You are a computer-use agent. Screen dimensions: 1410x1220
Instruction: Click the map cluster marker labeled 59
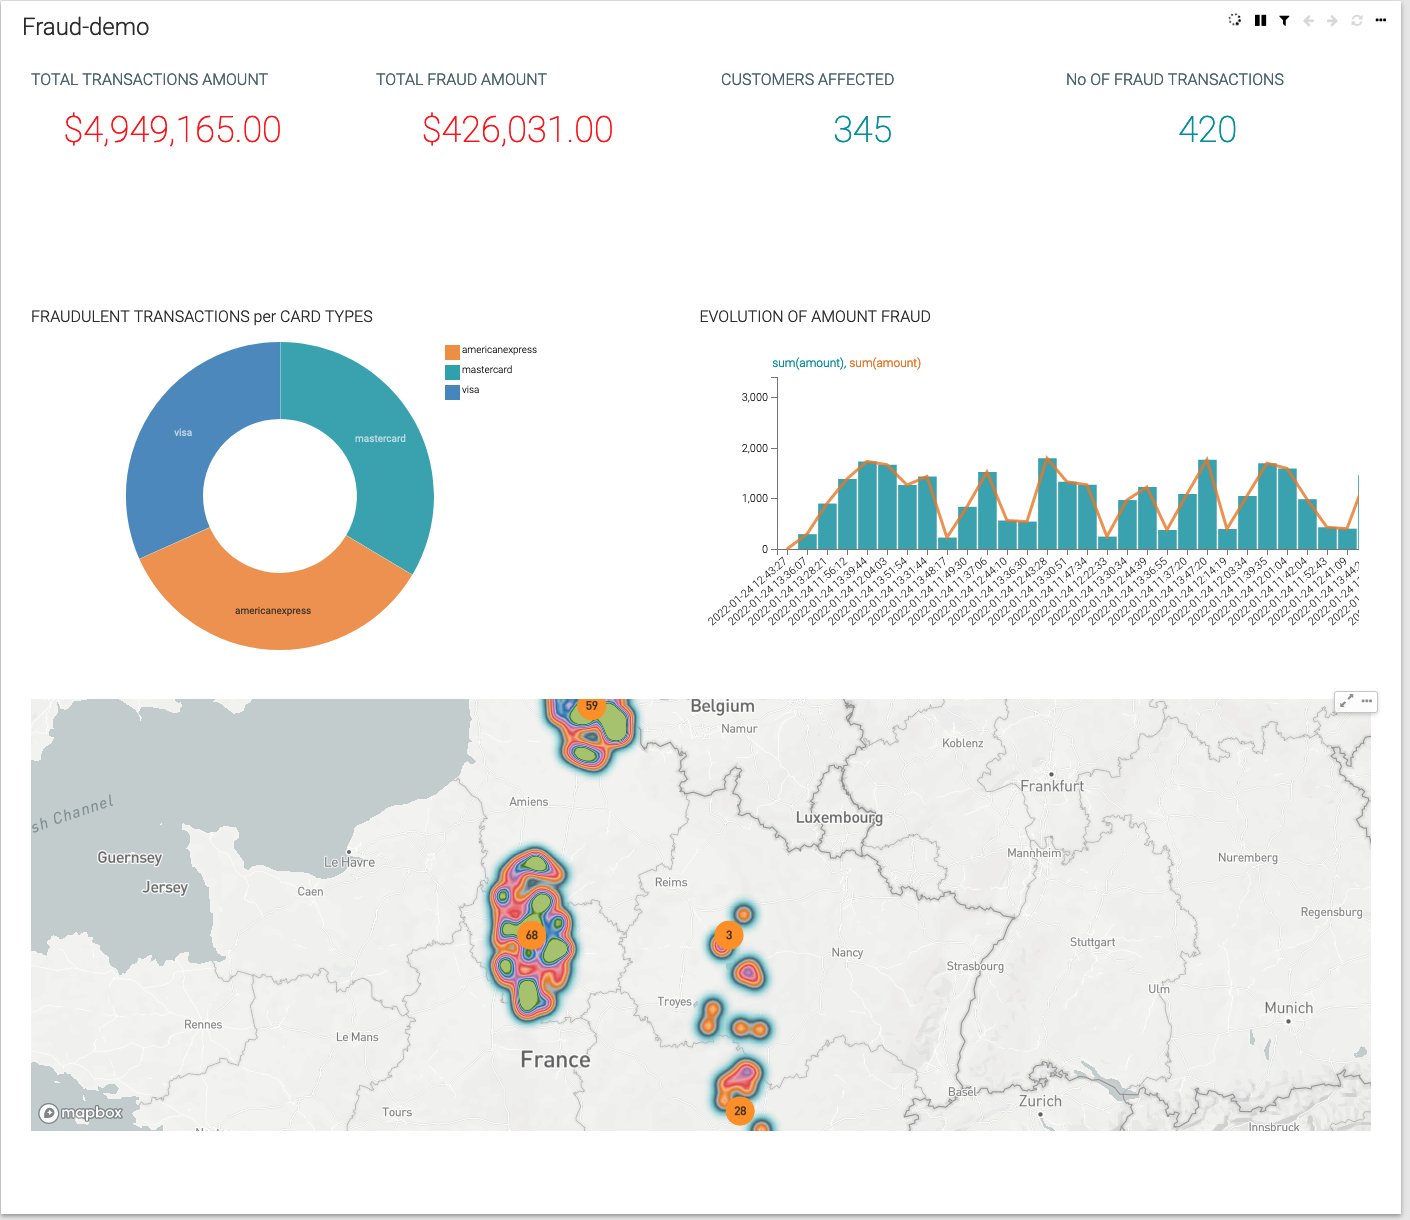[x=591, y=706]
